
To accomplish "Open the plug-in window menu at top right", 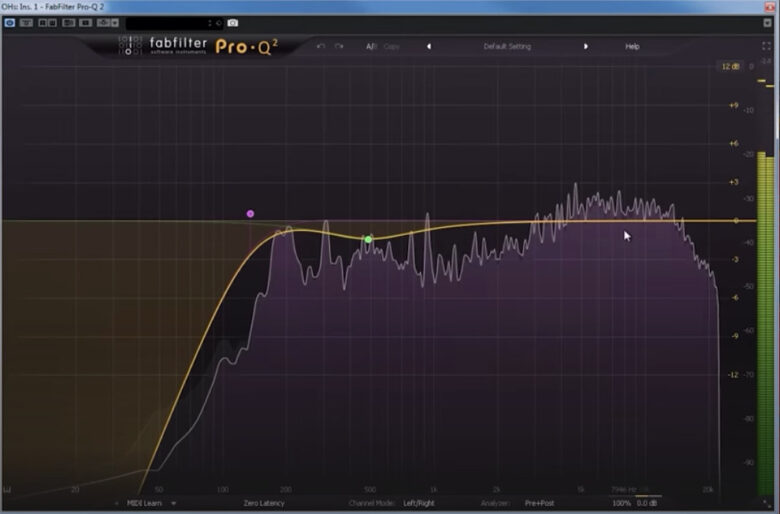I will [x=767, y=23].
